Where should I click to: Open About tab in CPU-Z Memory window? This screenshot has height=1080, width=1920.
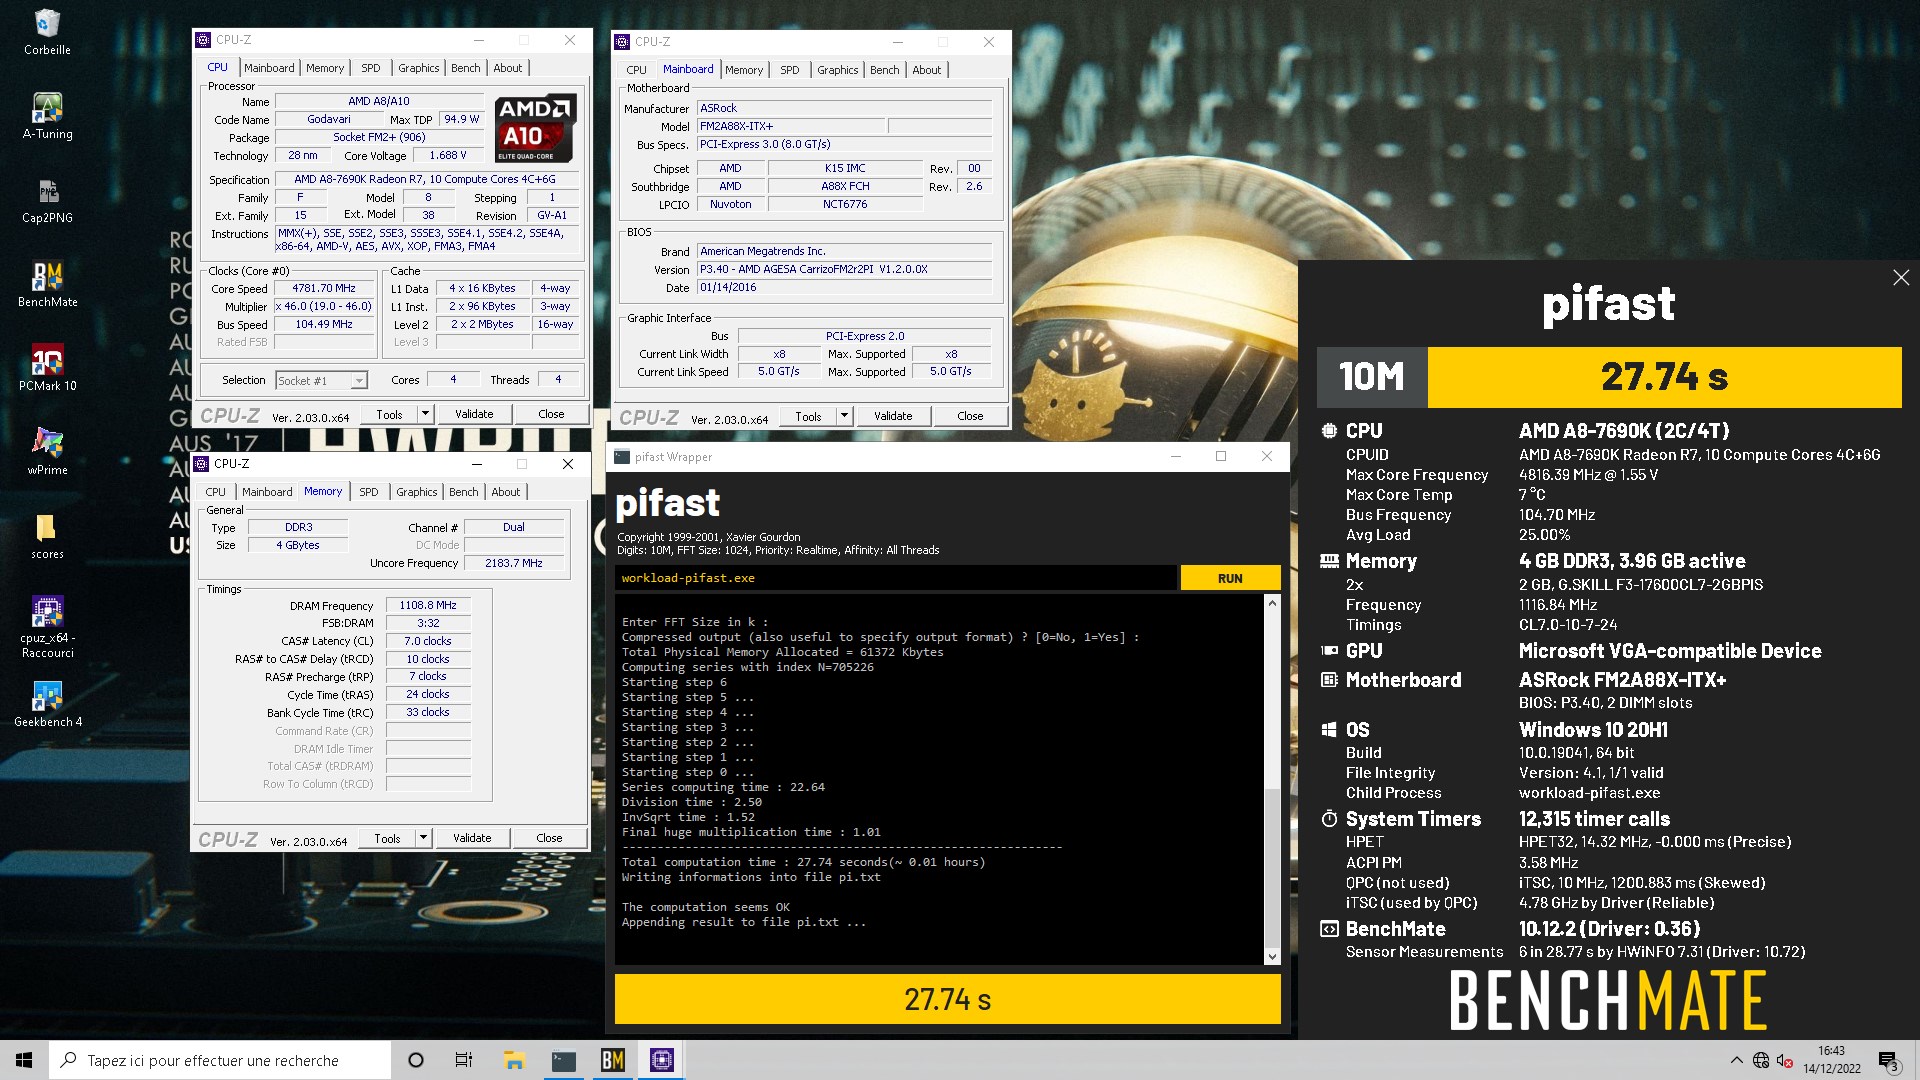click(x=506, y=492)
